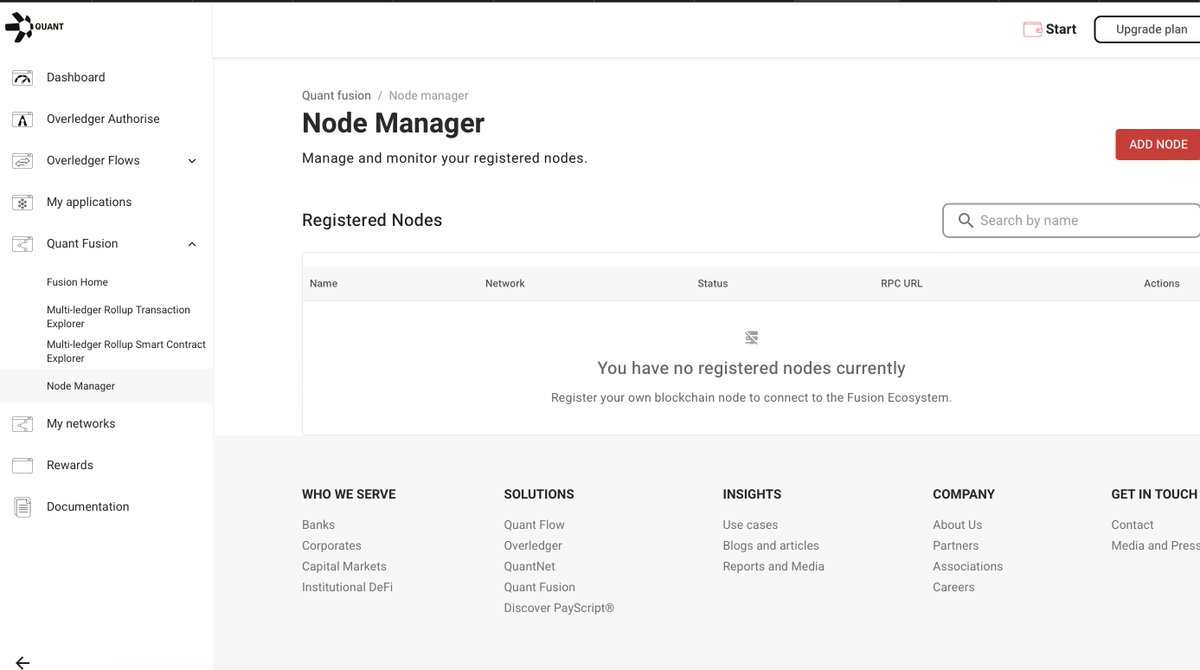Open the Banks footer link

tap(318, 525)
